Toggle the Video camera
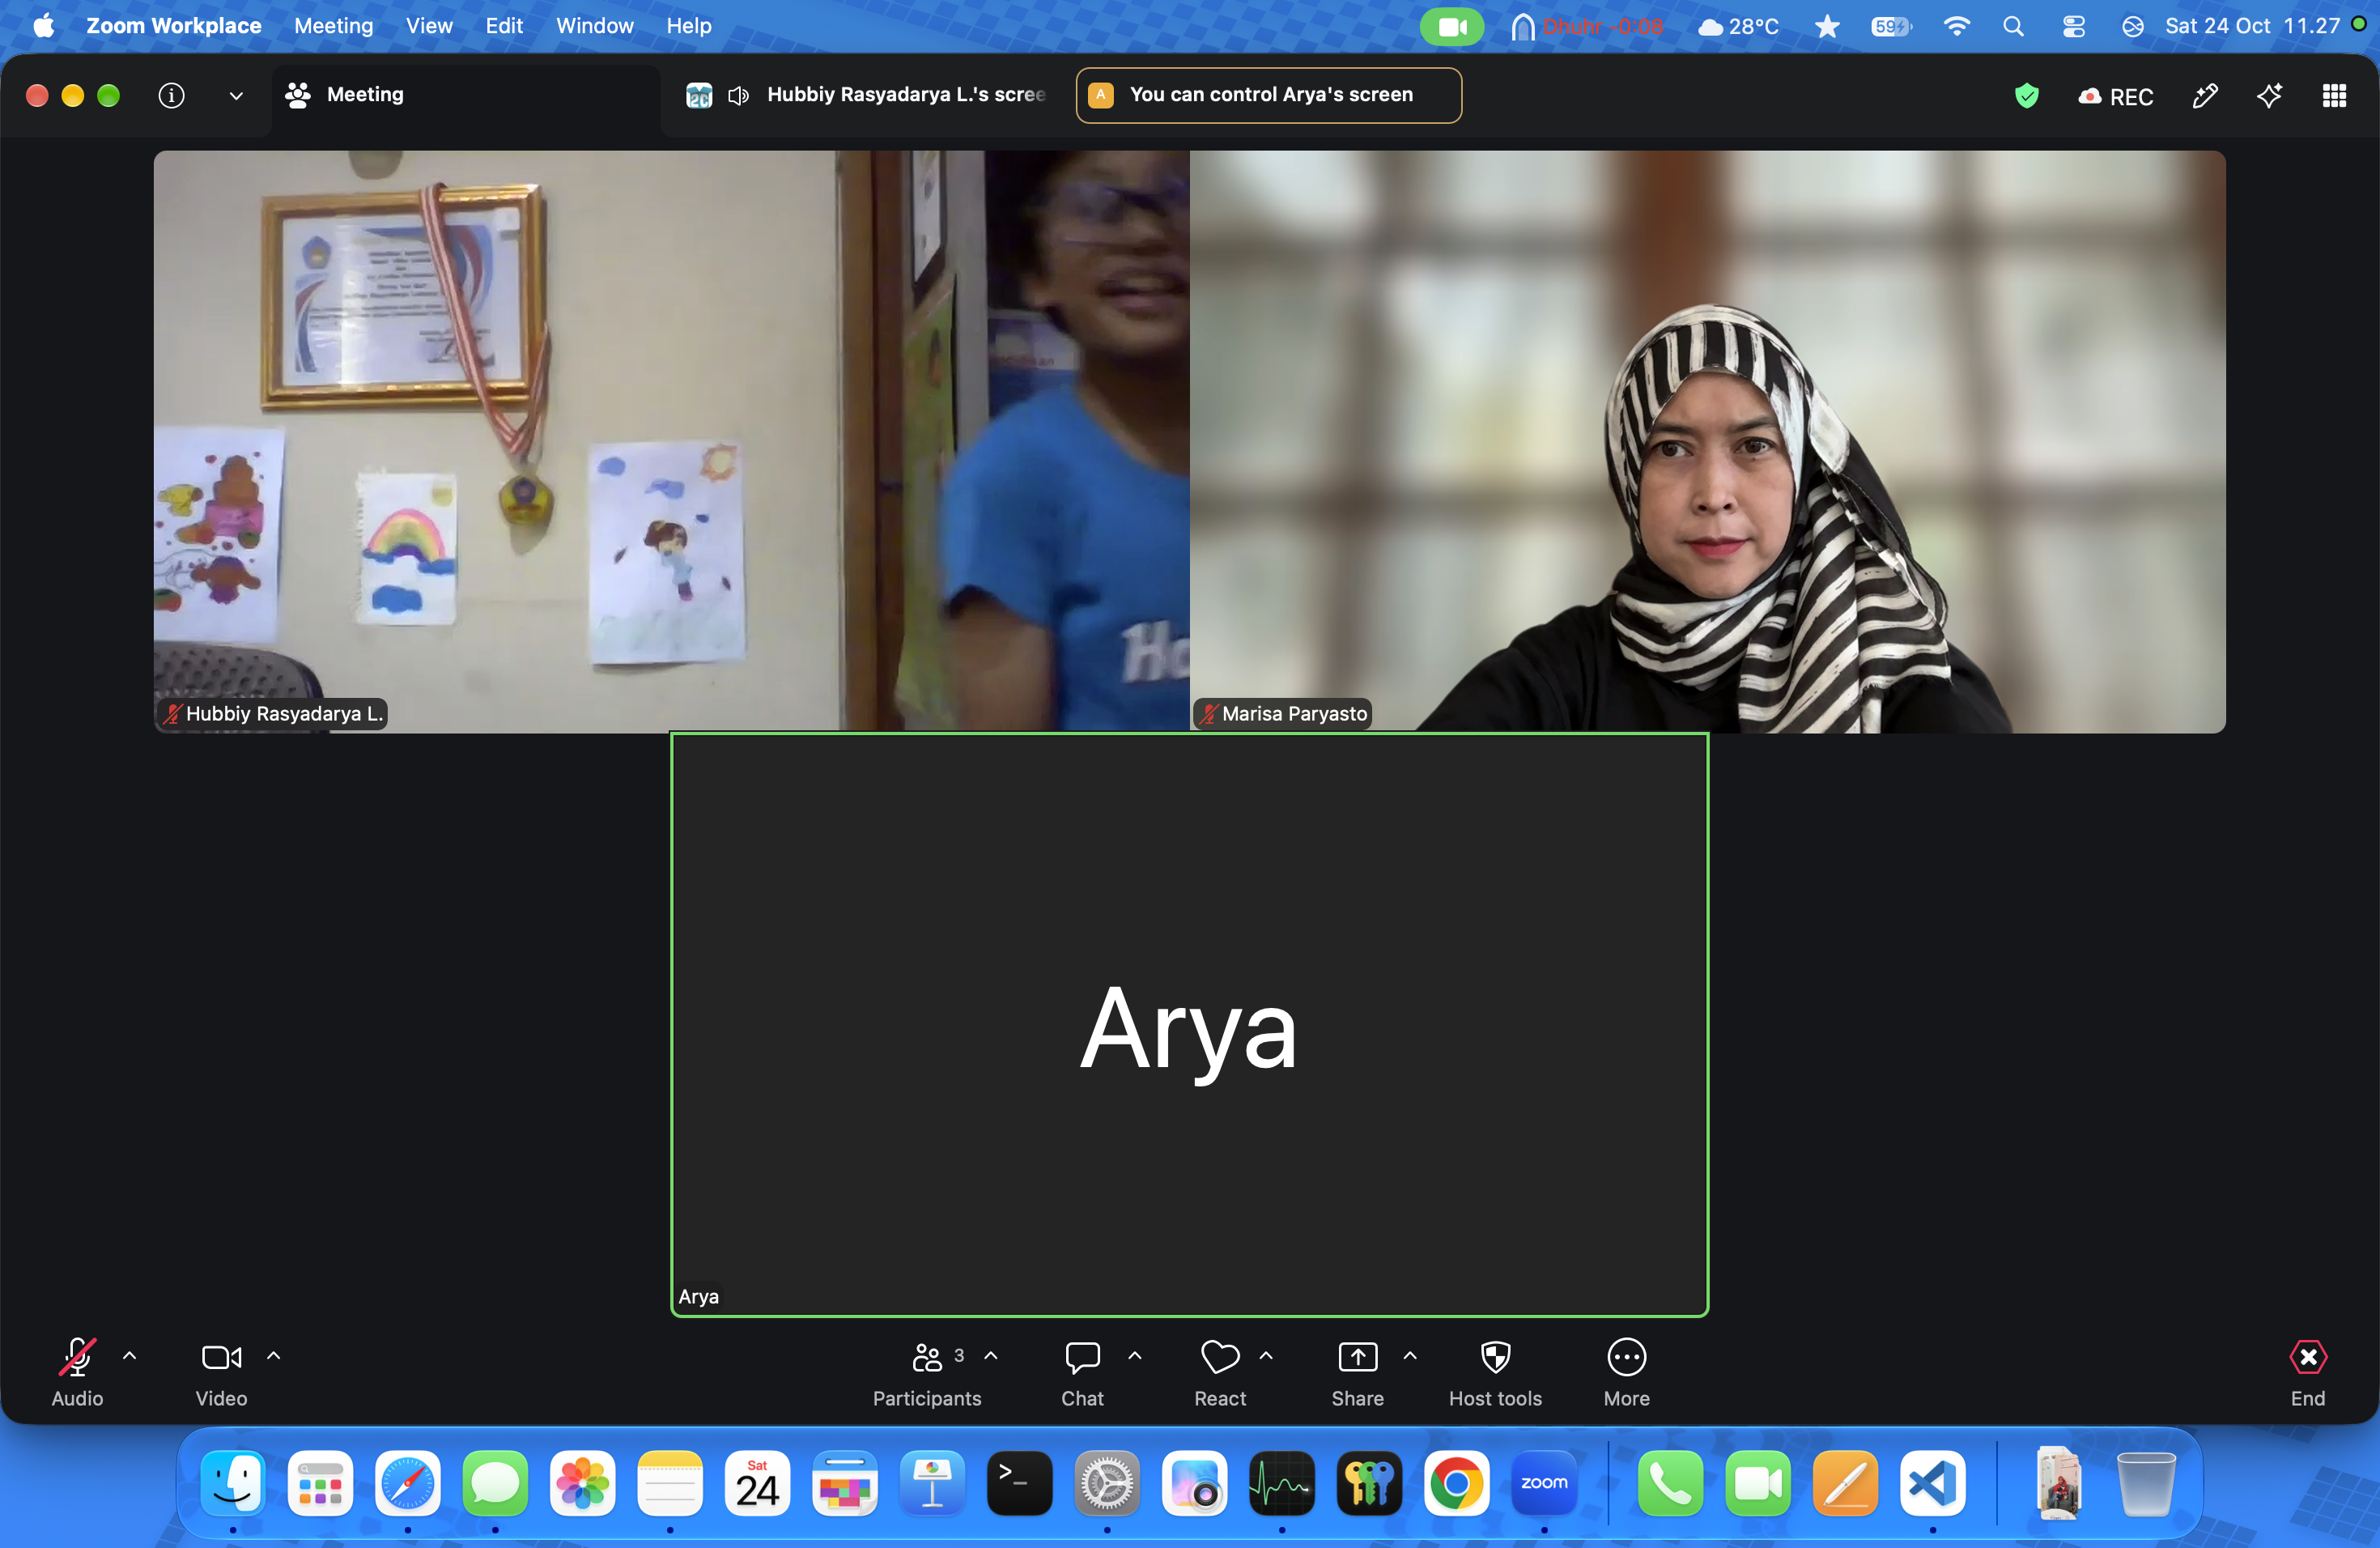This screenshot has width=2380, height=1548. tap(221, 1373)
